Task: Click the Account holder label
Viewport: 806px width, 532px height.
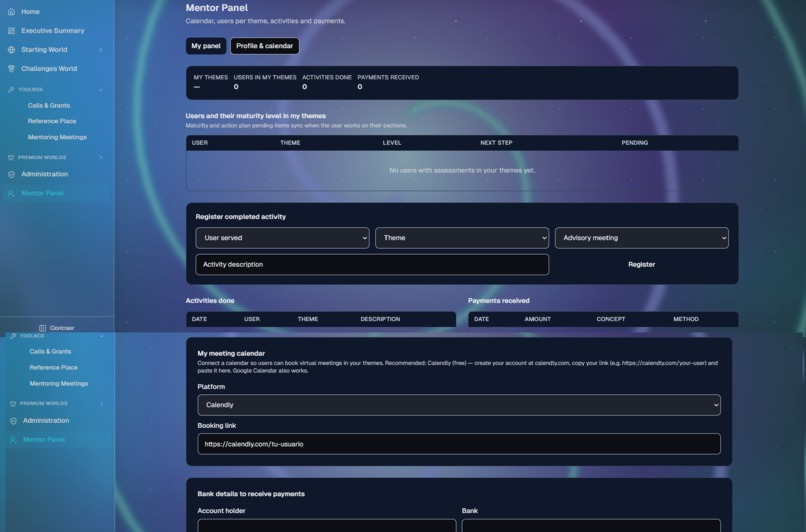Action: [221, 511]
